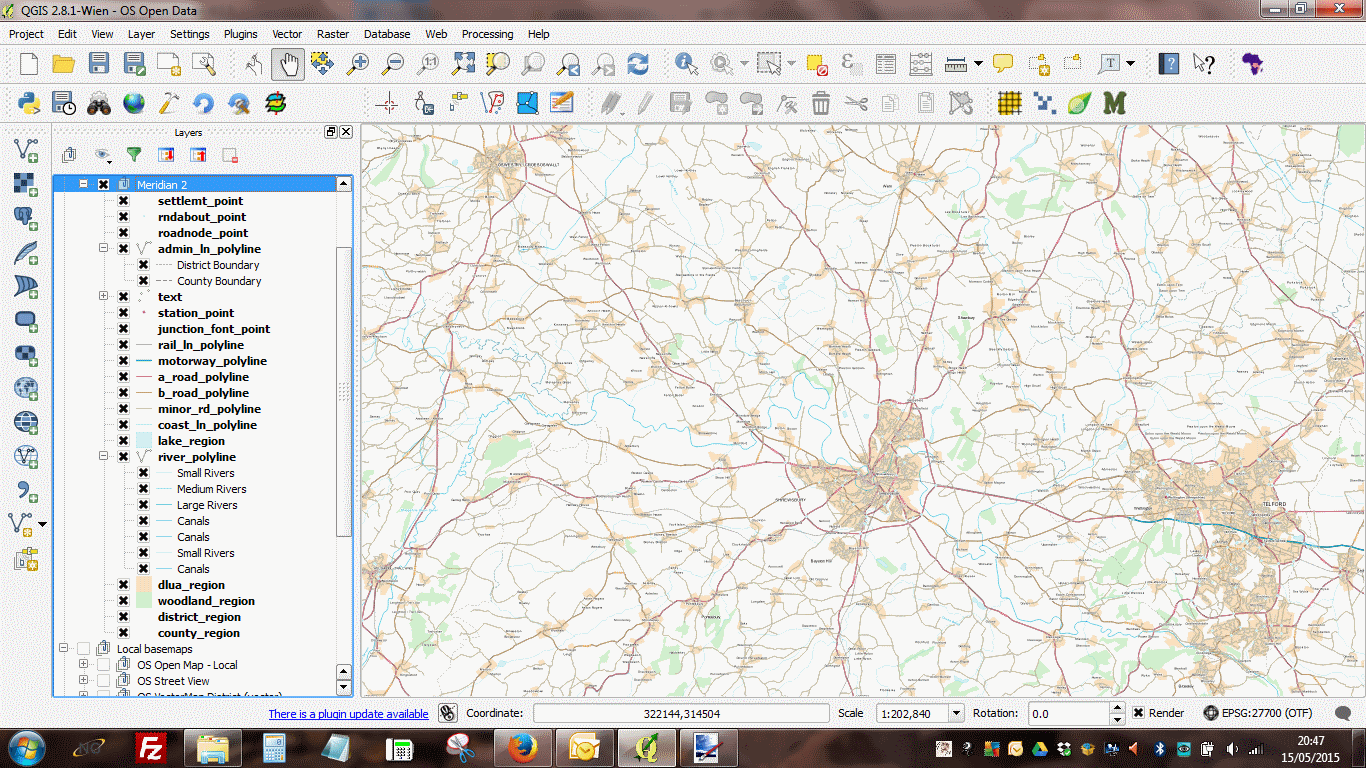Open the layer visibility eye presets dropdown
Screen dimensions: 1366x768
tap(102, 155)
